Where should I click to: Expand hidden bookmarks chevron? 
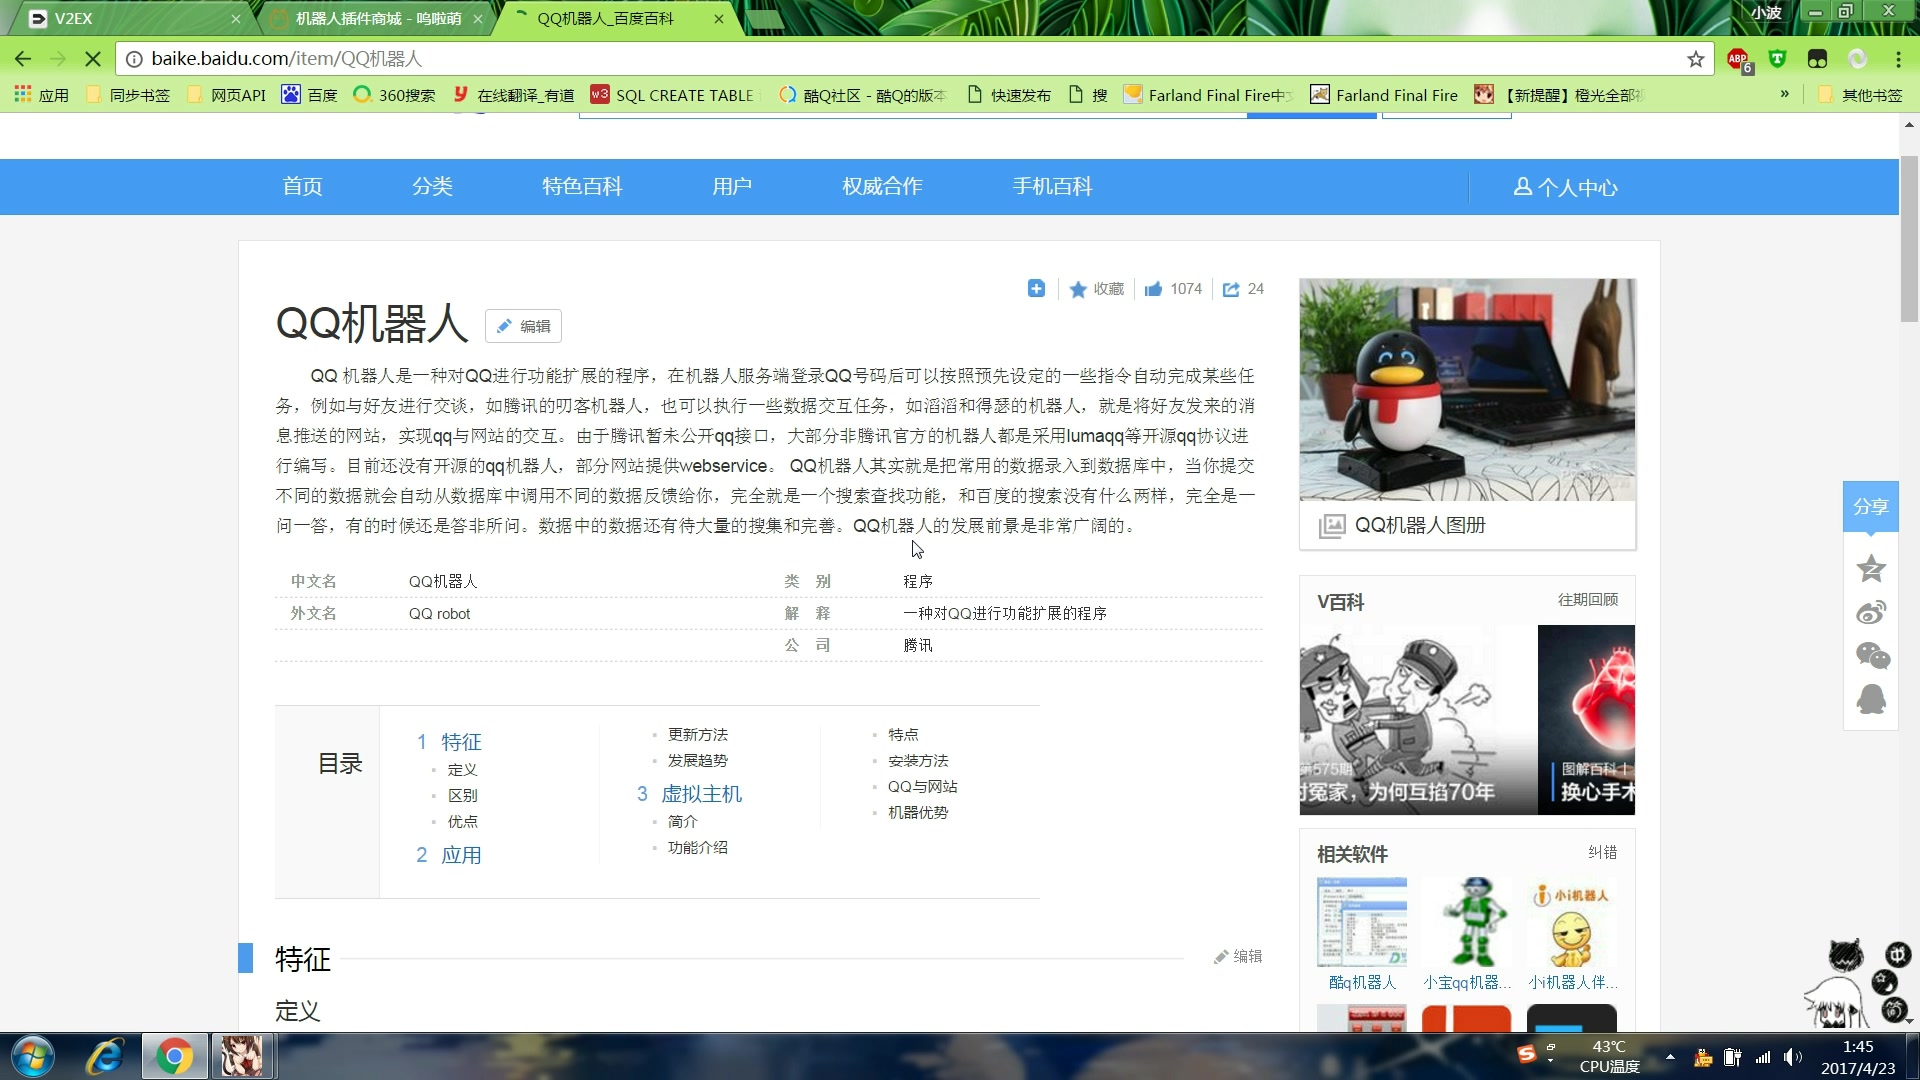(x=1784, y=94)
